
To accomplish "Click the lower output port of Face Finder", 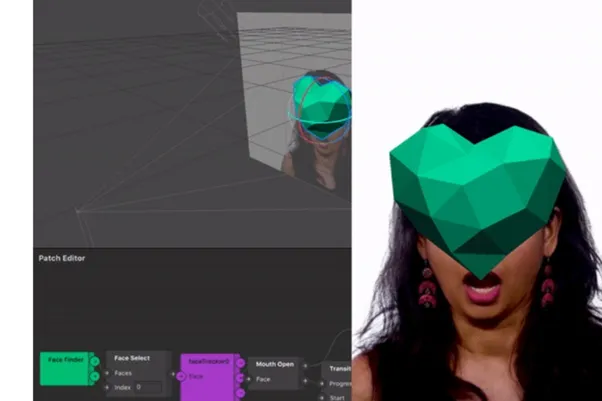I will click(94, 376).
